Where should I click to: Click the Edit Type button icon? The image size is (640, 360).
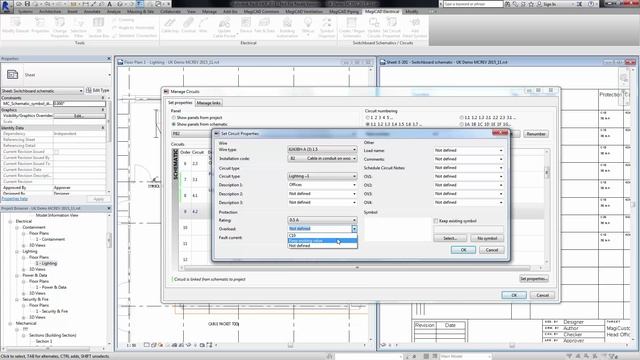(89, 90)
